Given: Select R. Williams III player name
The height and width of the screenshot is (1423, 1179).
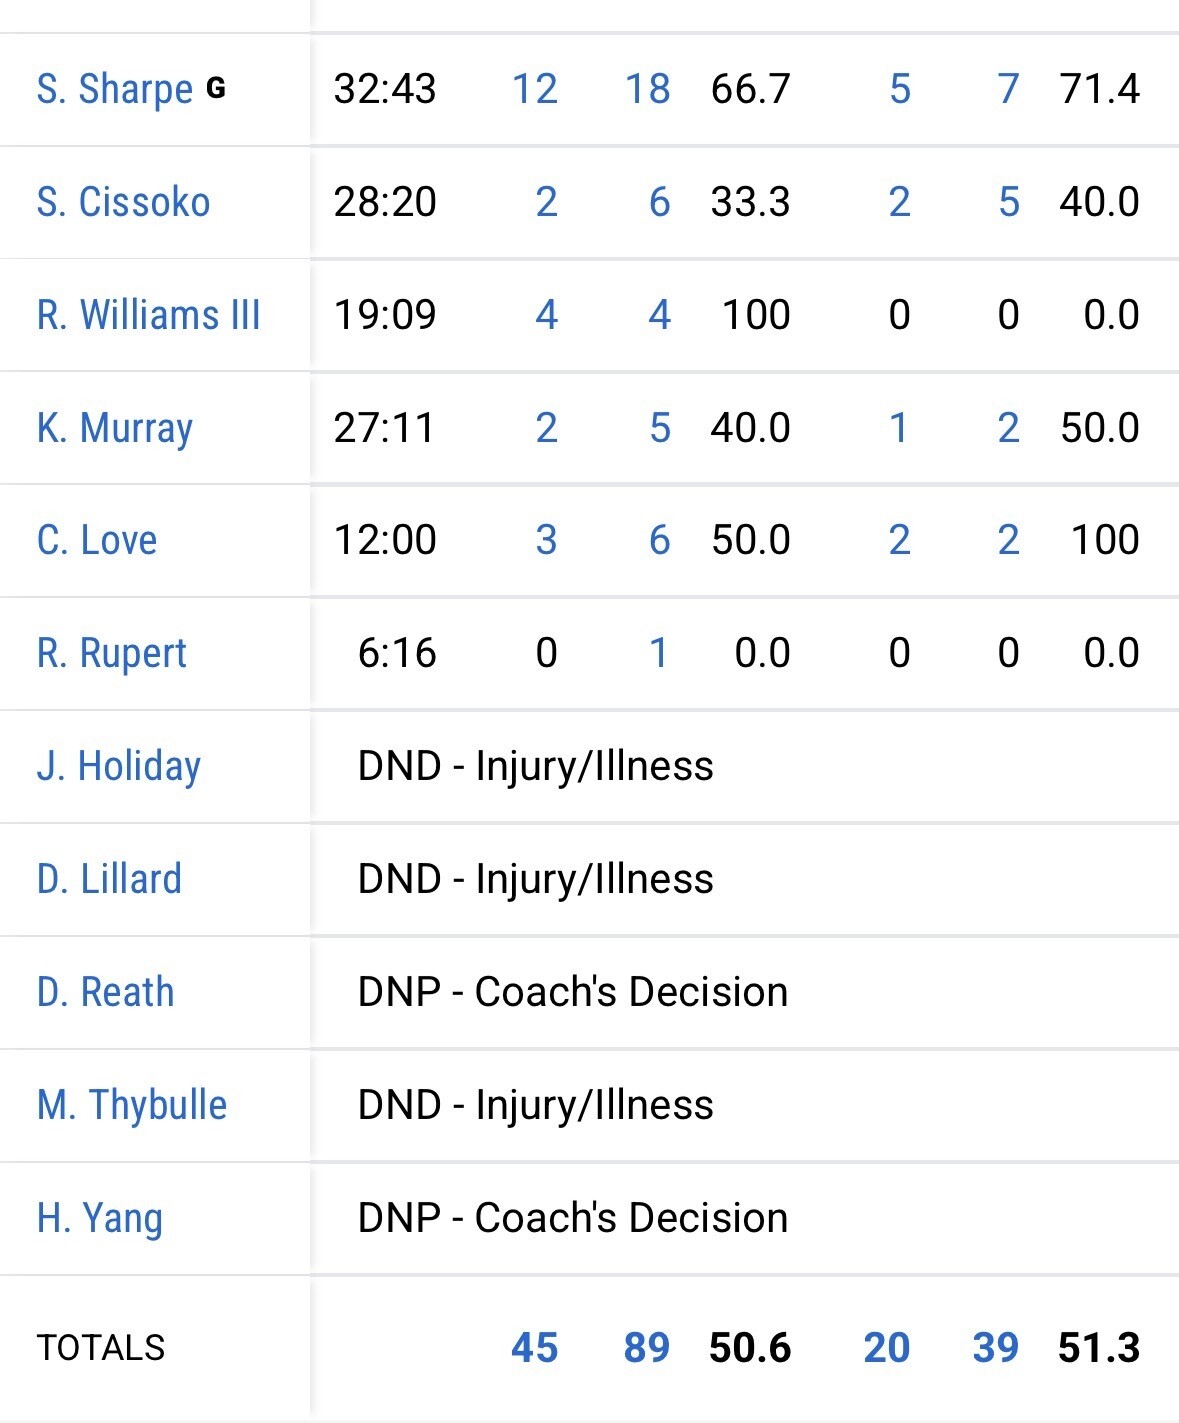Looking at the screenshot, I should (148, 315).
